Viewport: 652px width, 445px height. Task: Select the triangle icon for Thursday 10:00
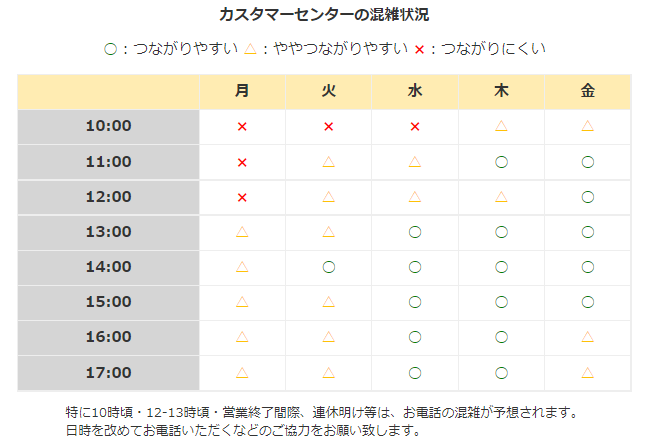pos(501,126)
